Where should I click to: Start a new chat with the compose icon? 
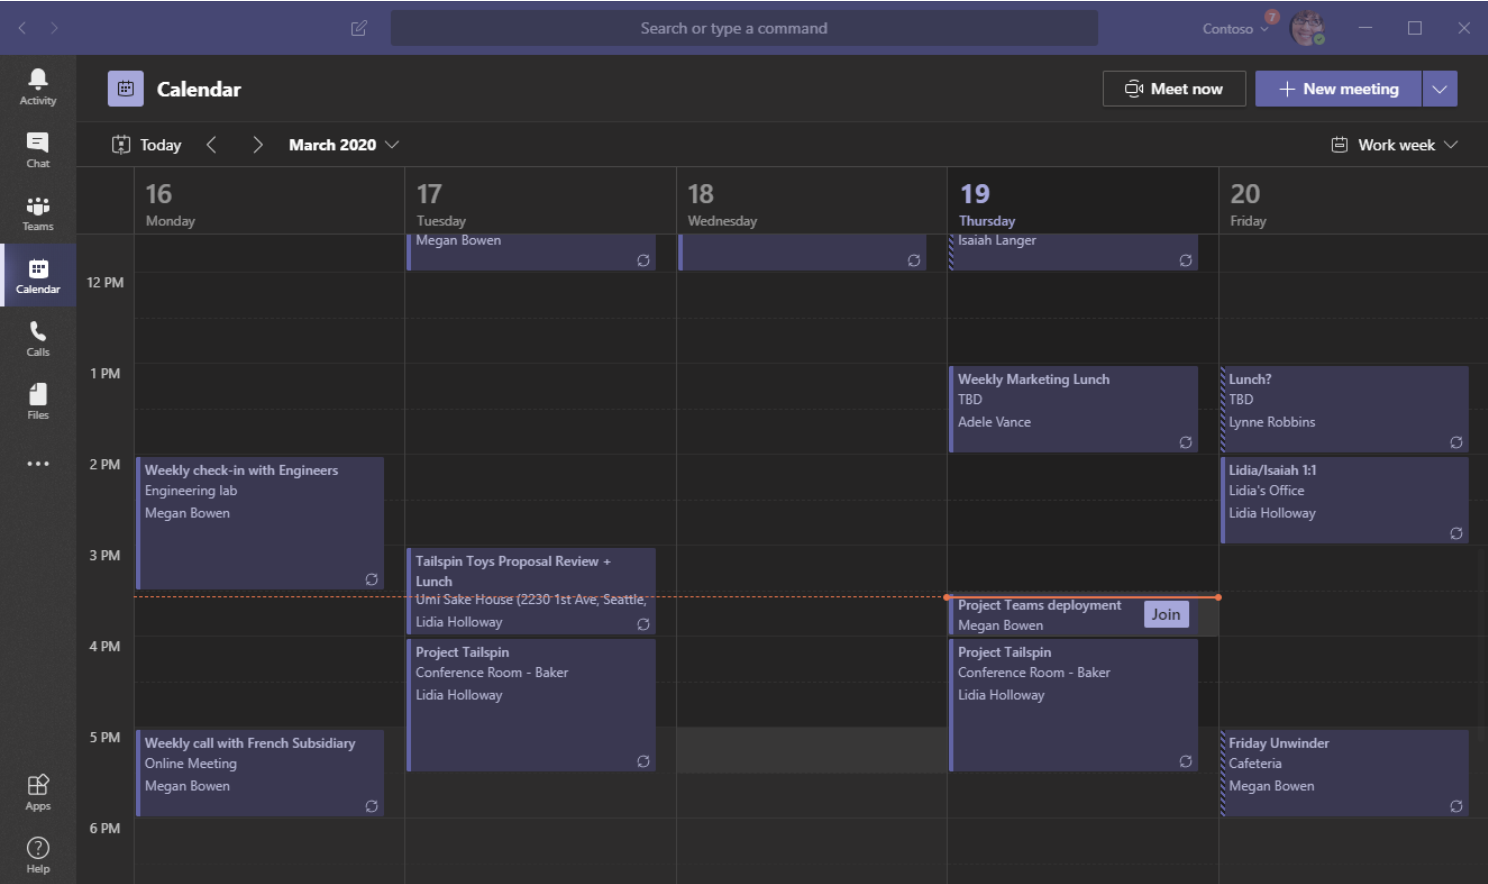[x=358, y=30]
